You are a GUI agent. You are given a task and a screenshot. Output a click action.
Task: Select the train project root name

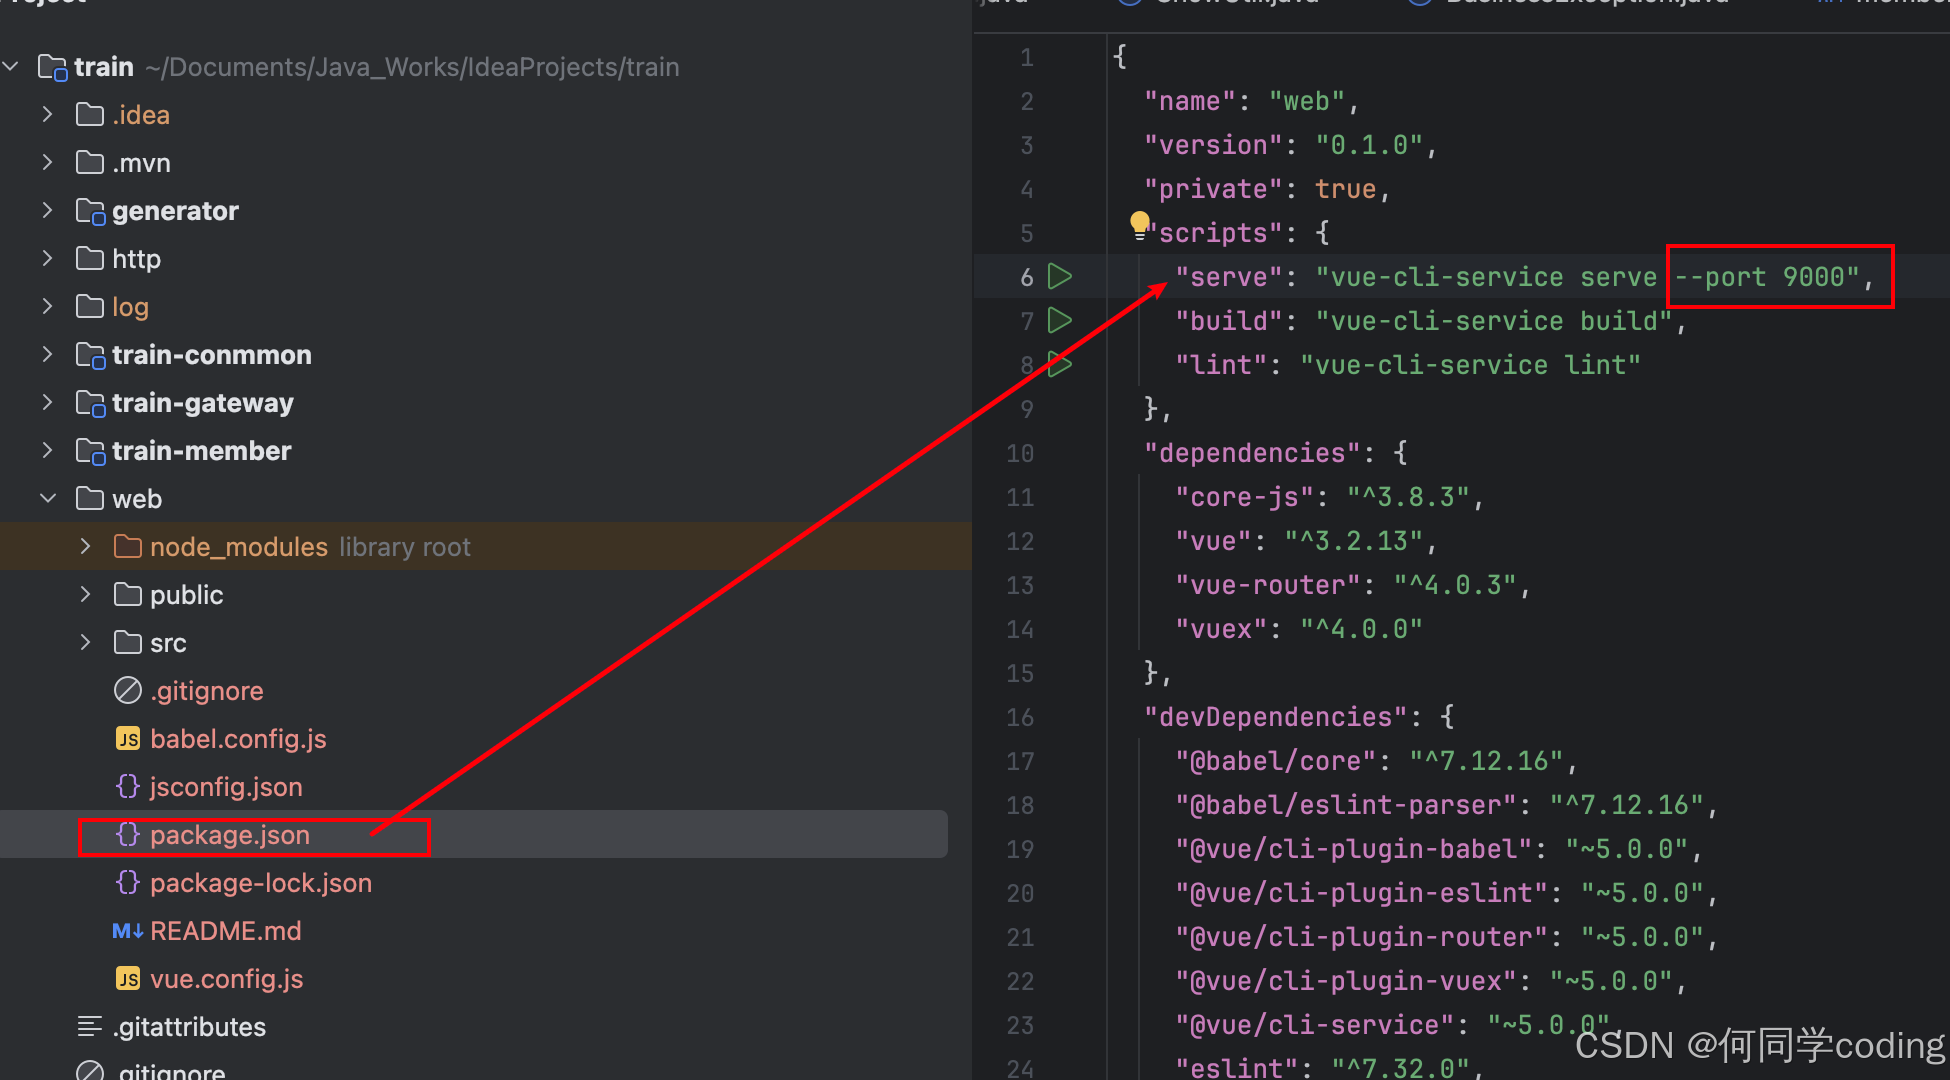point(104,67)
